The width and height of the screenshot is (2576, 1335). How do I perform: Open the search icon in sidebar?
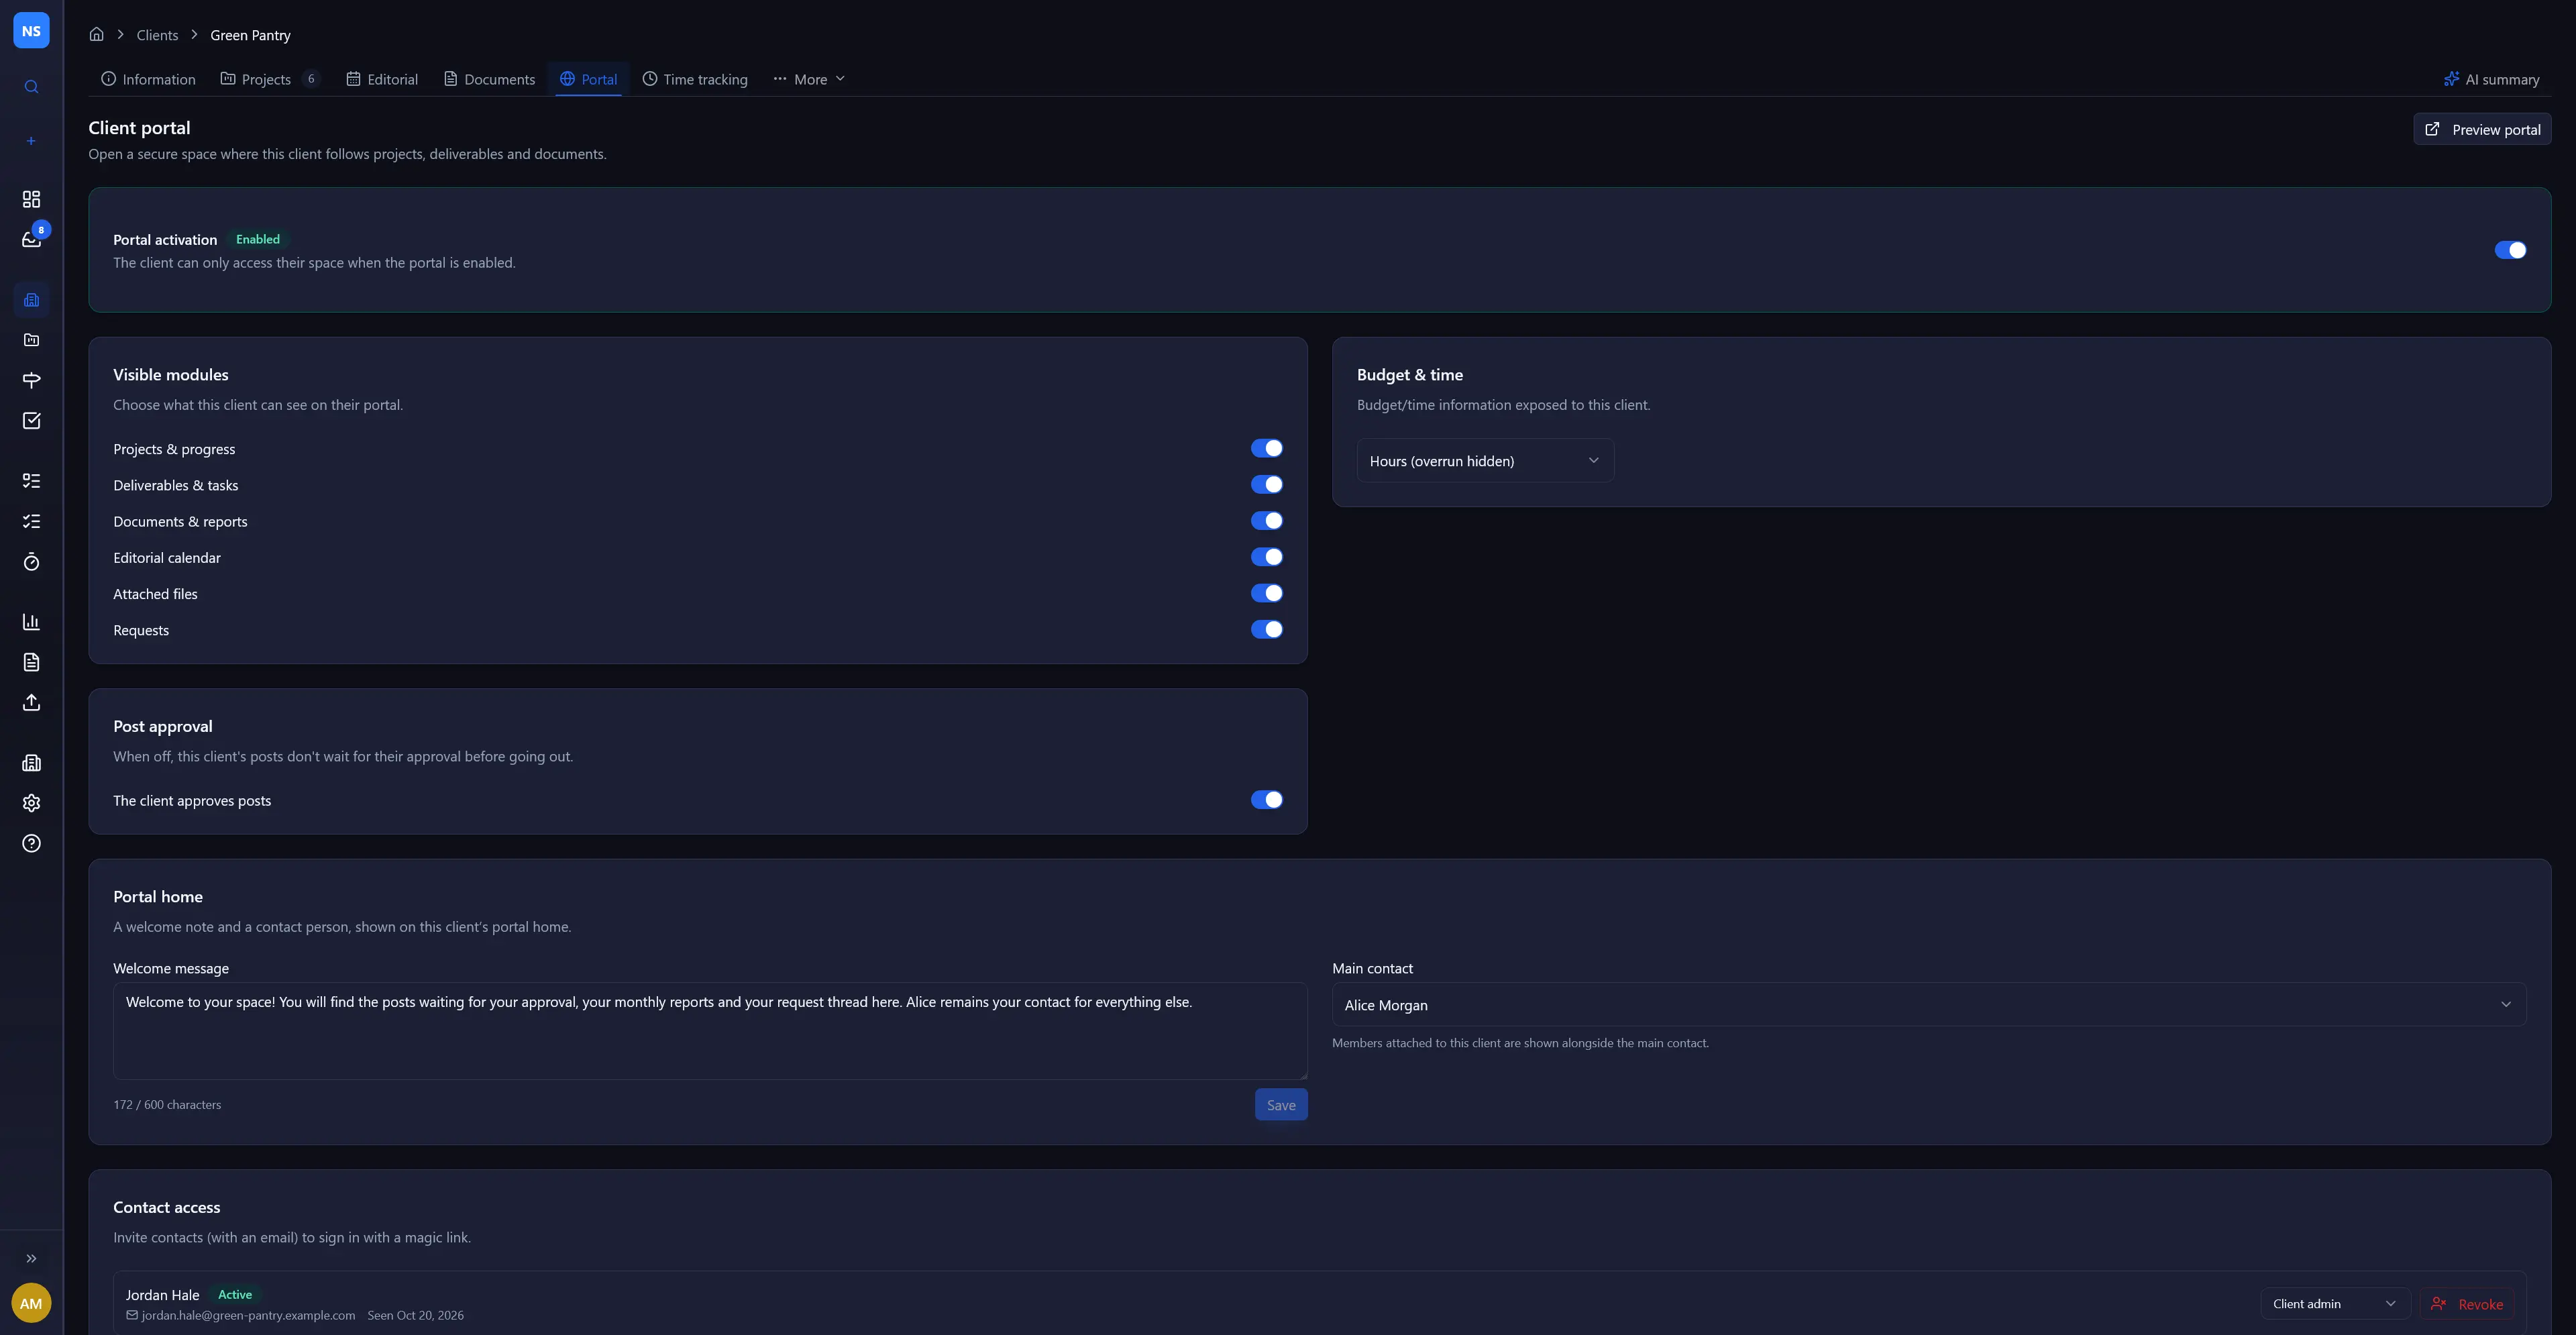(31, 87)
